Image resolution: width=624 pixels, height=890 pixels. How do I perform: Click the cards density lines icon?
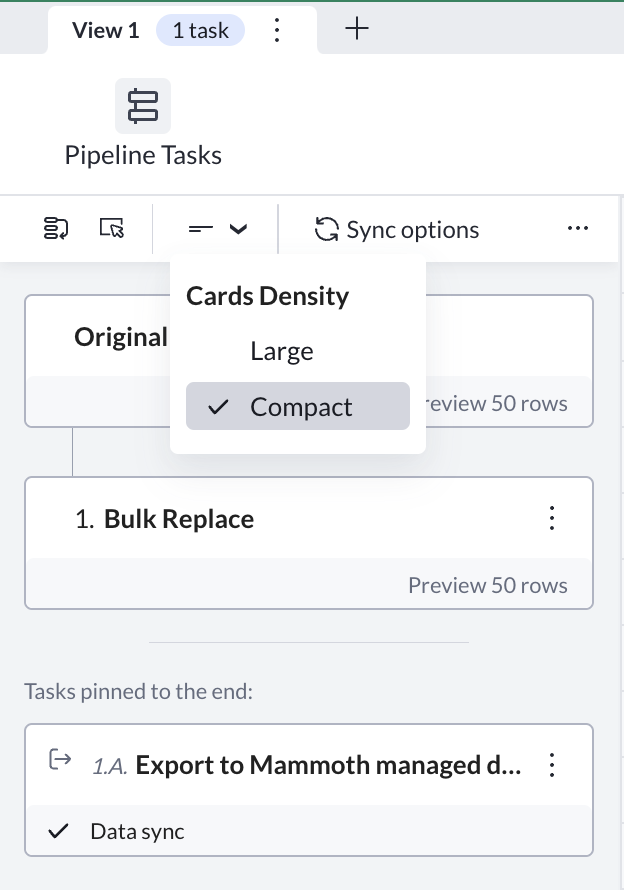tap(201, 229)
